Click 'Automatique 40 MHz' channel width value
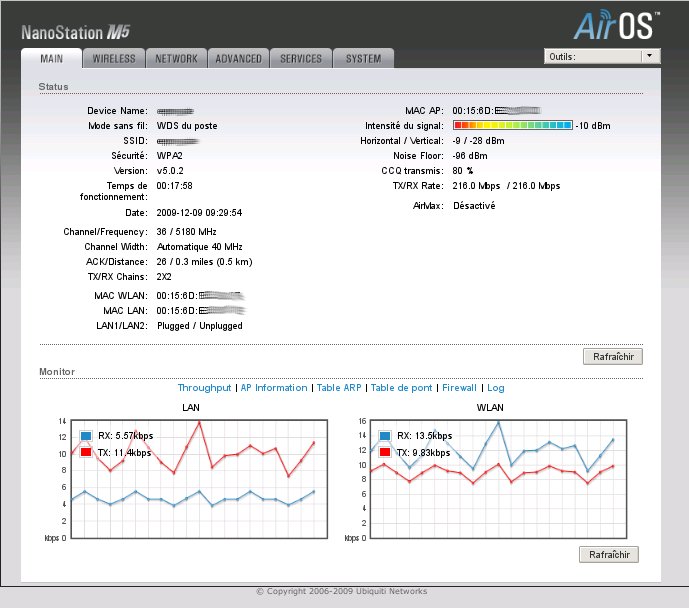Image resolution: width=689 pixels, height=608 pixels. [199, 246]
